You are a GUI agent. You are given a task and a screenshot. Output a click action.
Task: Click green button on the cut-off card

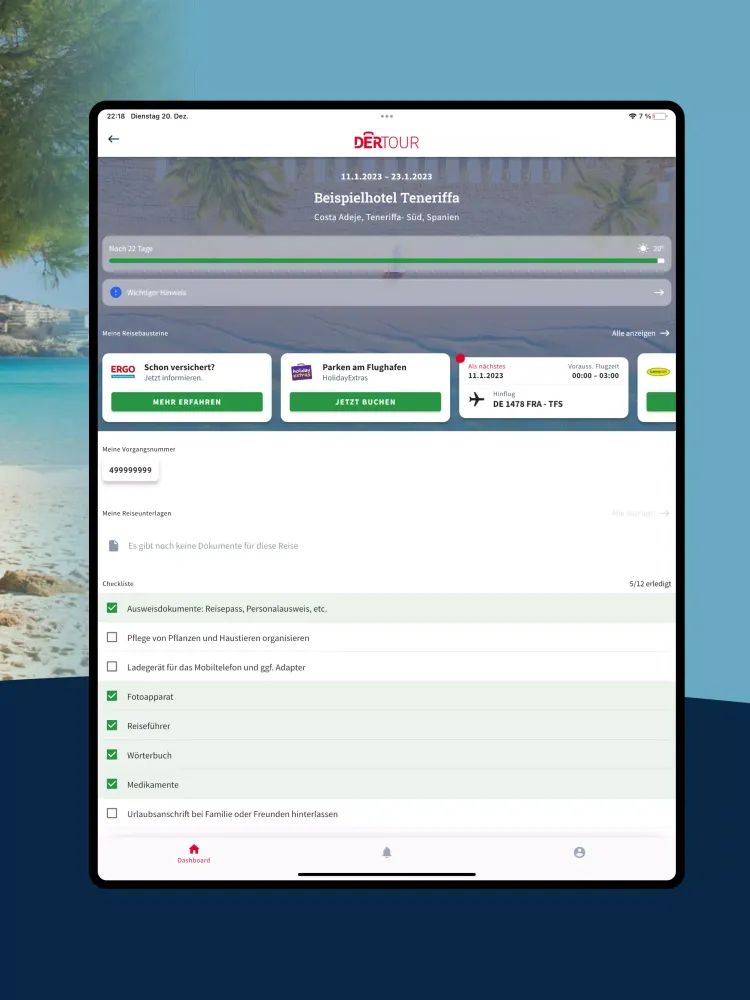pos(661,402)
